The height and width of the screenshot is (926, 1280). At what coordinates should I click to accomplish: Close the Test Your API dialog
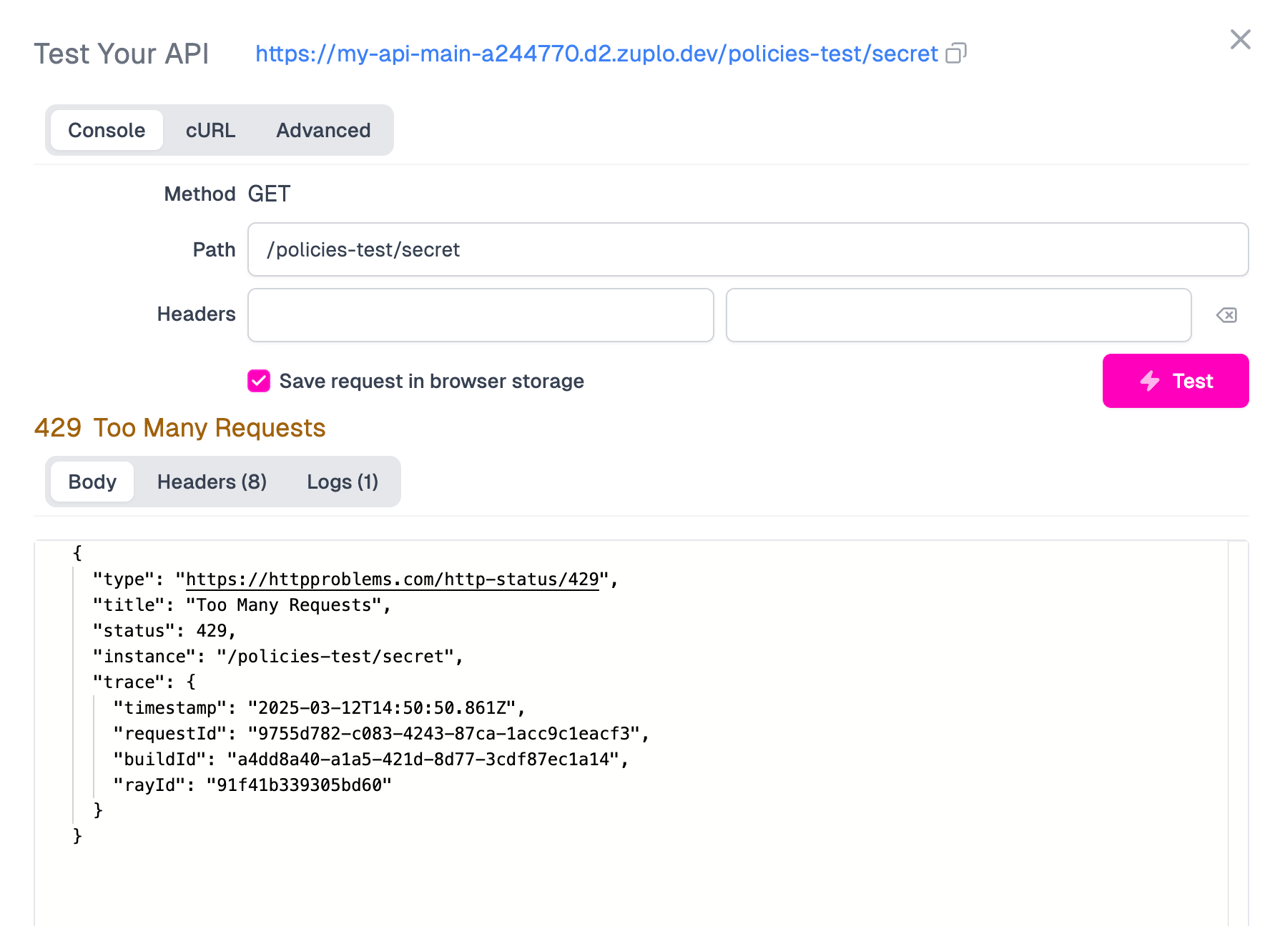(1240, 39)
